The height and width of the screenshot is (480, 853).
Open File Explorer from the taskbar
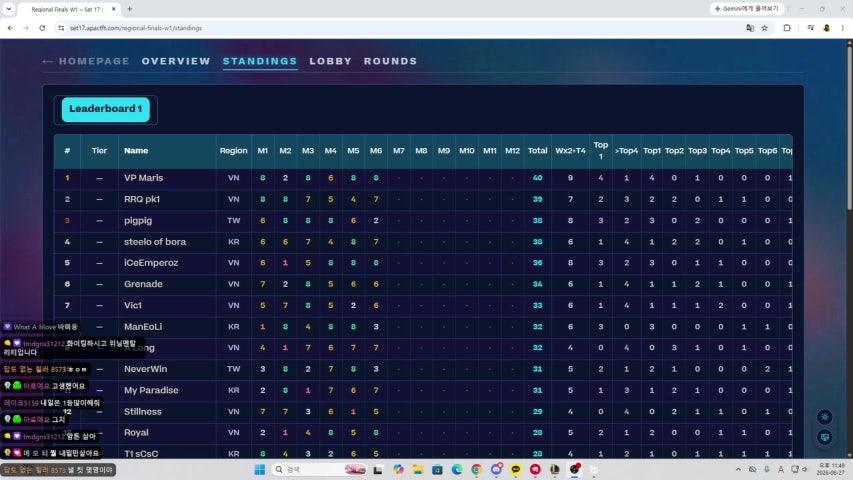pyautogui.click(x=418, y=469)
